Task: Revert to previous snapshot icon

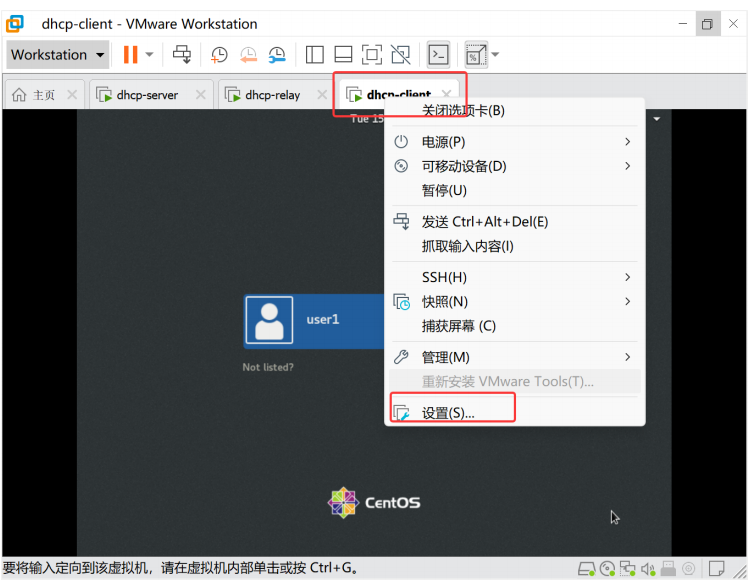Action: click(x=248, y=55)
